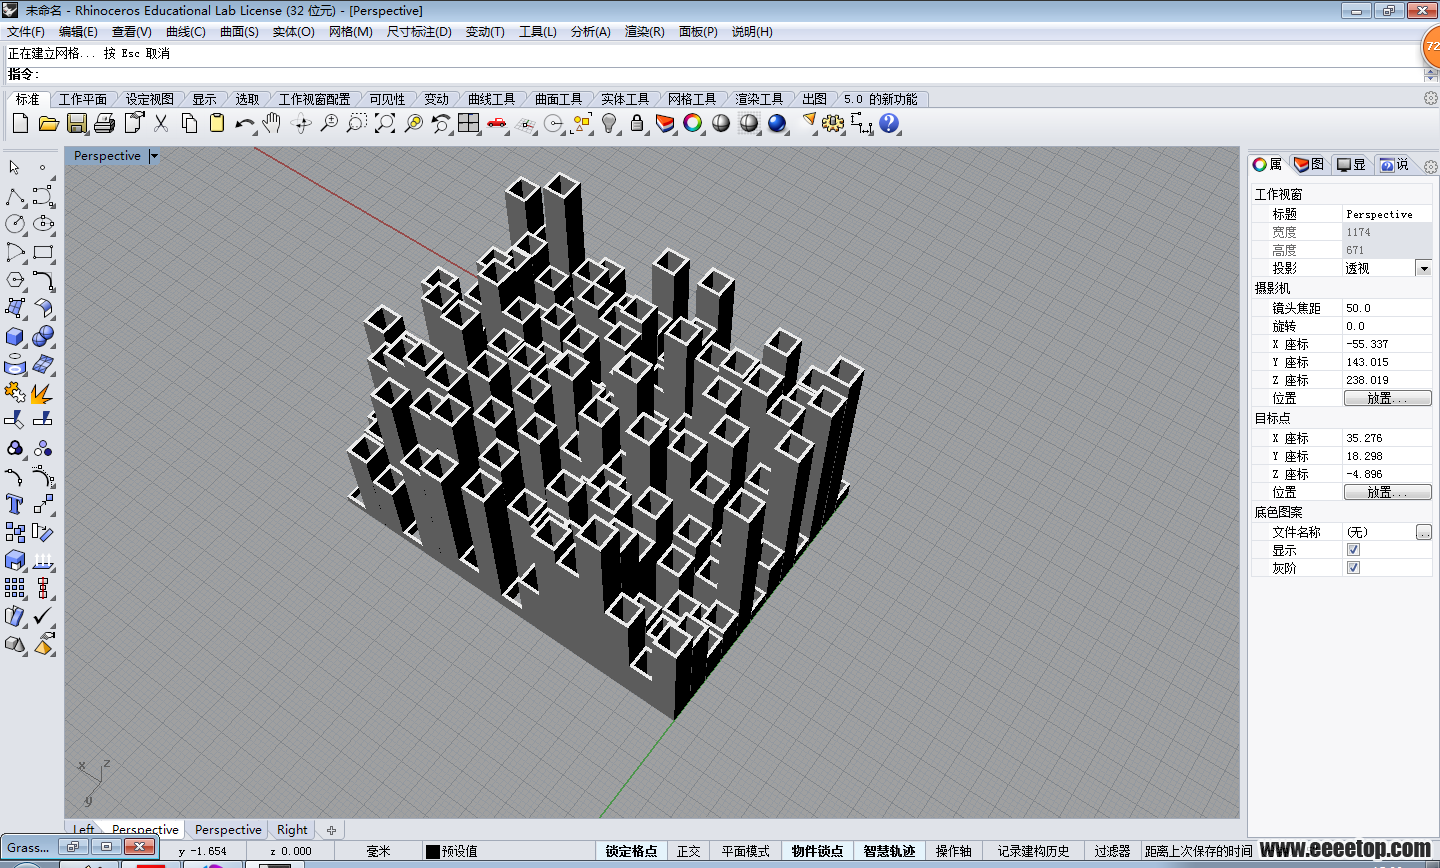Click the Cut scissors icon
The image size is (1440, 868).
click(x=161, y=123)
